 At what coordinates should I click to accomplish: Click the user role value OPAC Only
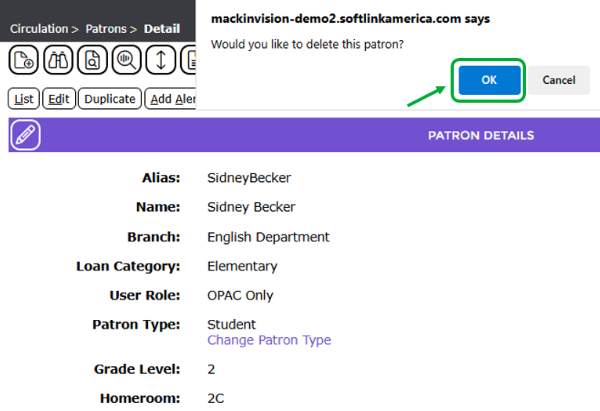pos(240,295)
